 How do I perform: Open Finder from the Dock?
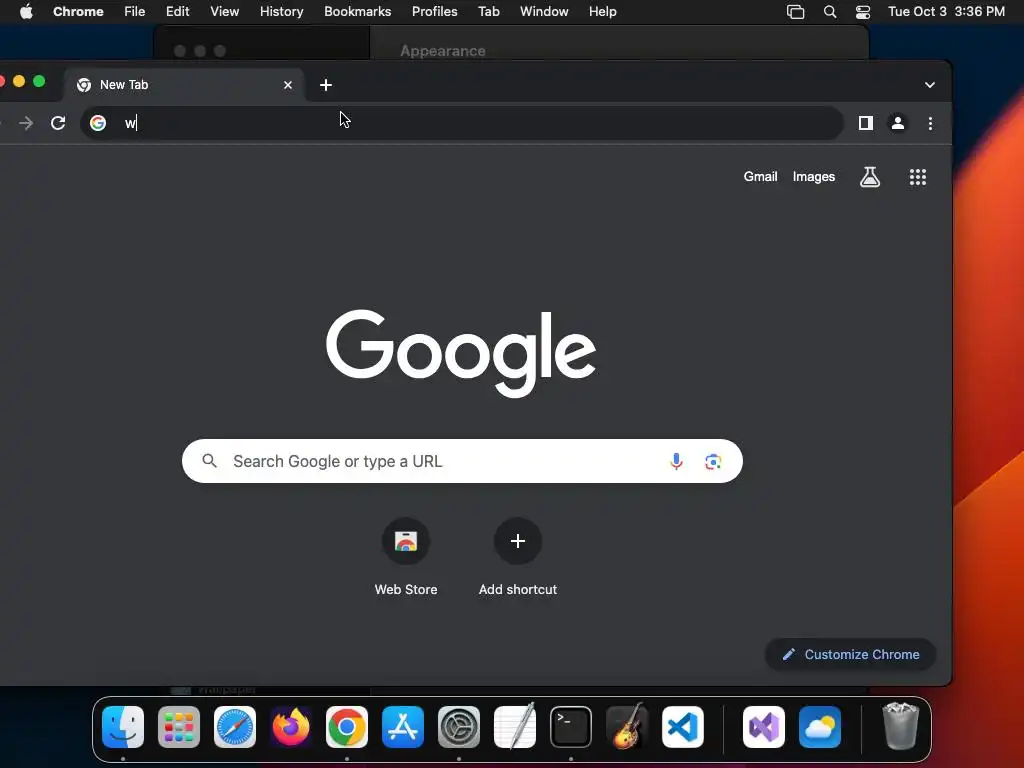click(x=123, y=727)
